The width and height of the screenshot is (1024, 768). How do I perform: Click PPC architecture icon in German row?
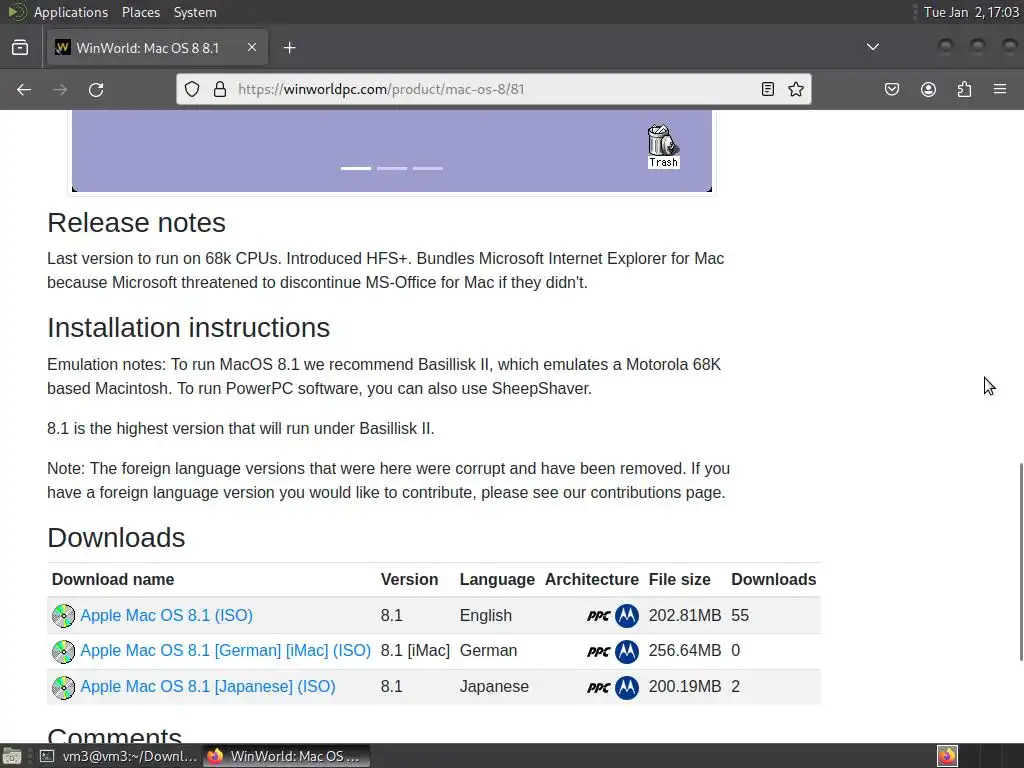click(598, 652)
